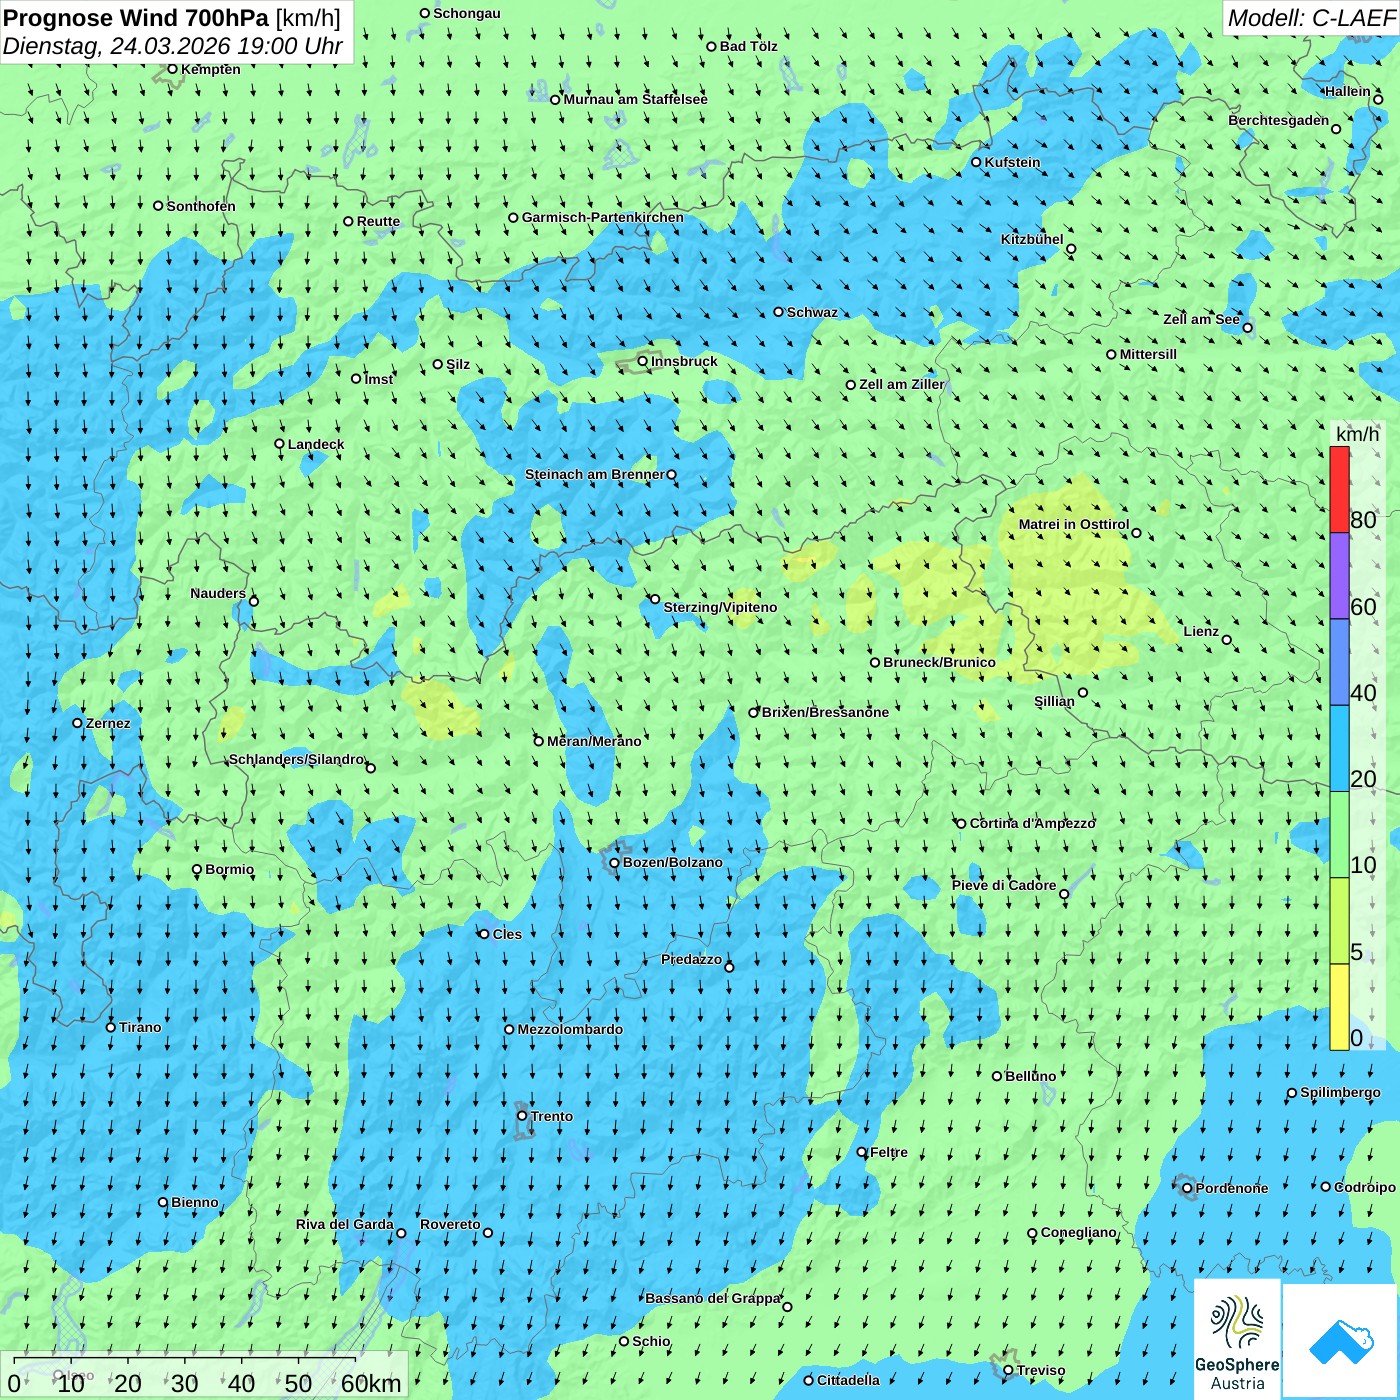Click the 'Bormio' label
Screen dimensions: 1400x1400
[229, 869]
